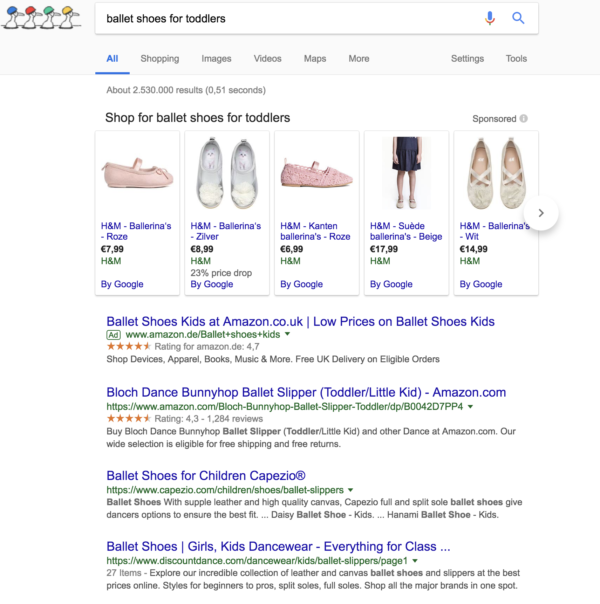This screenshot has width=600, height=604.
Task: Switch to the Images tab
Action: (x=216, y=59)
